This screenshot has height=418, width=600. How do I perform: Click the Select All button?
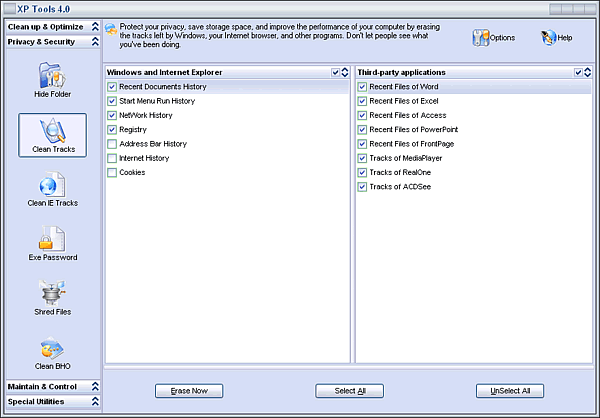coord(349,391)
